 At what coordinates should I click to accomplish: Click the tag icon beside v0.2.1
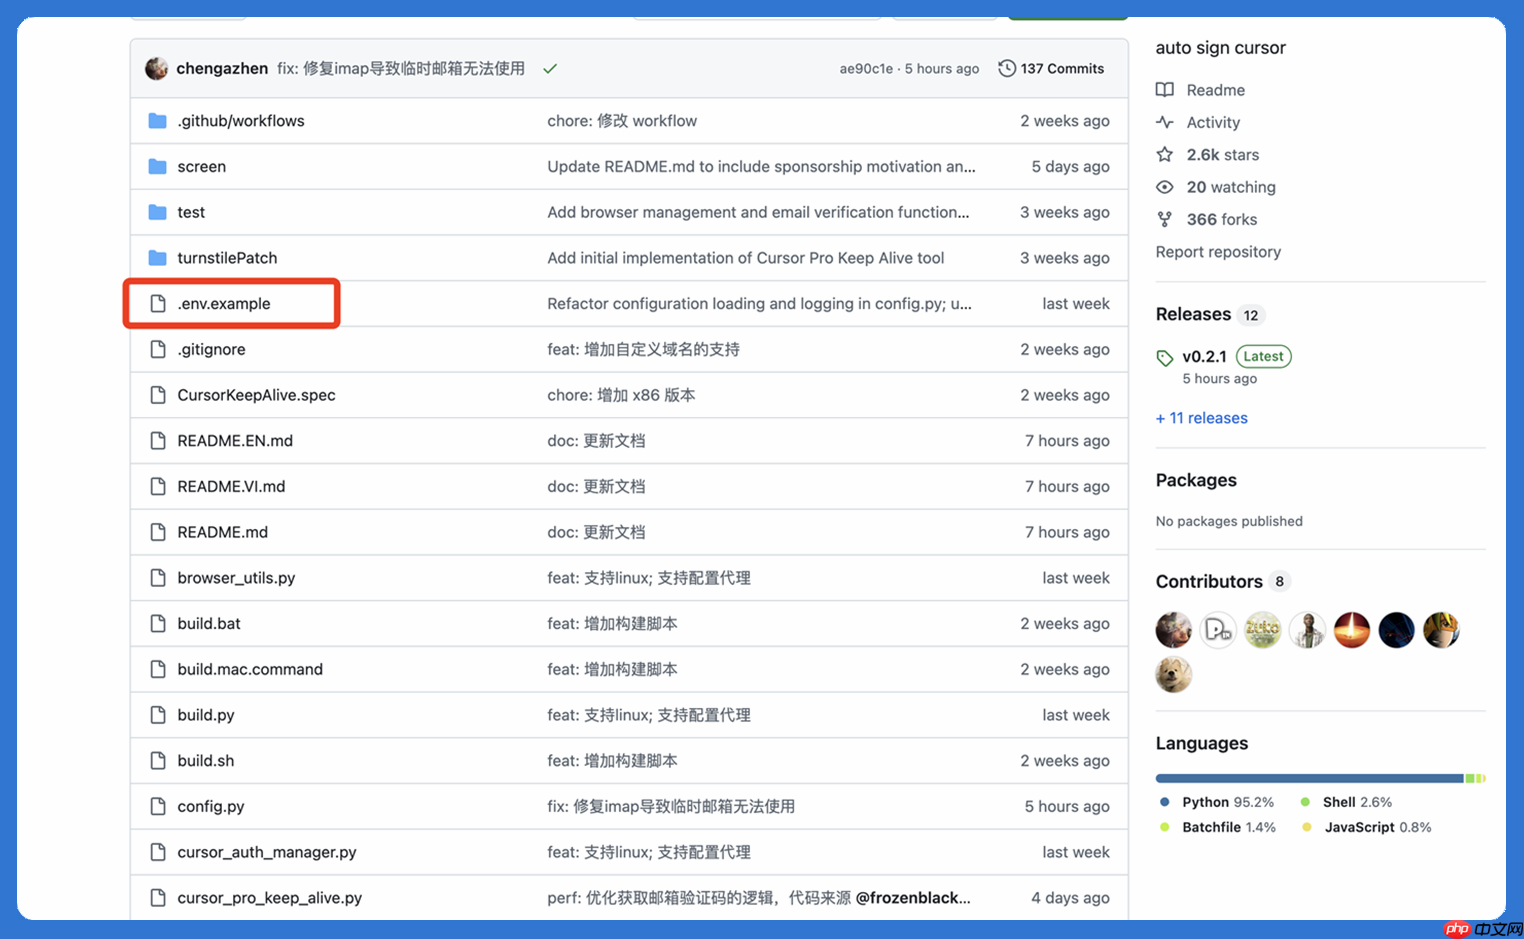[x=1165, y=358]
